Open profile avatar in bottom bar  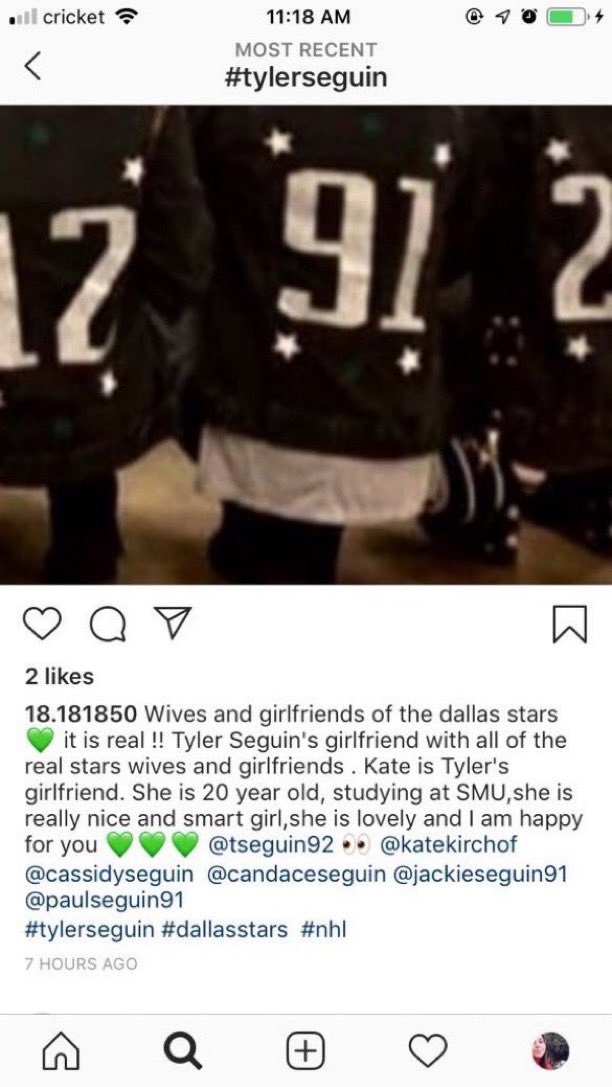[x=550, y=1052]
